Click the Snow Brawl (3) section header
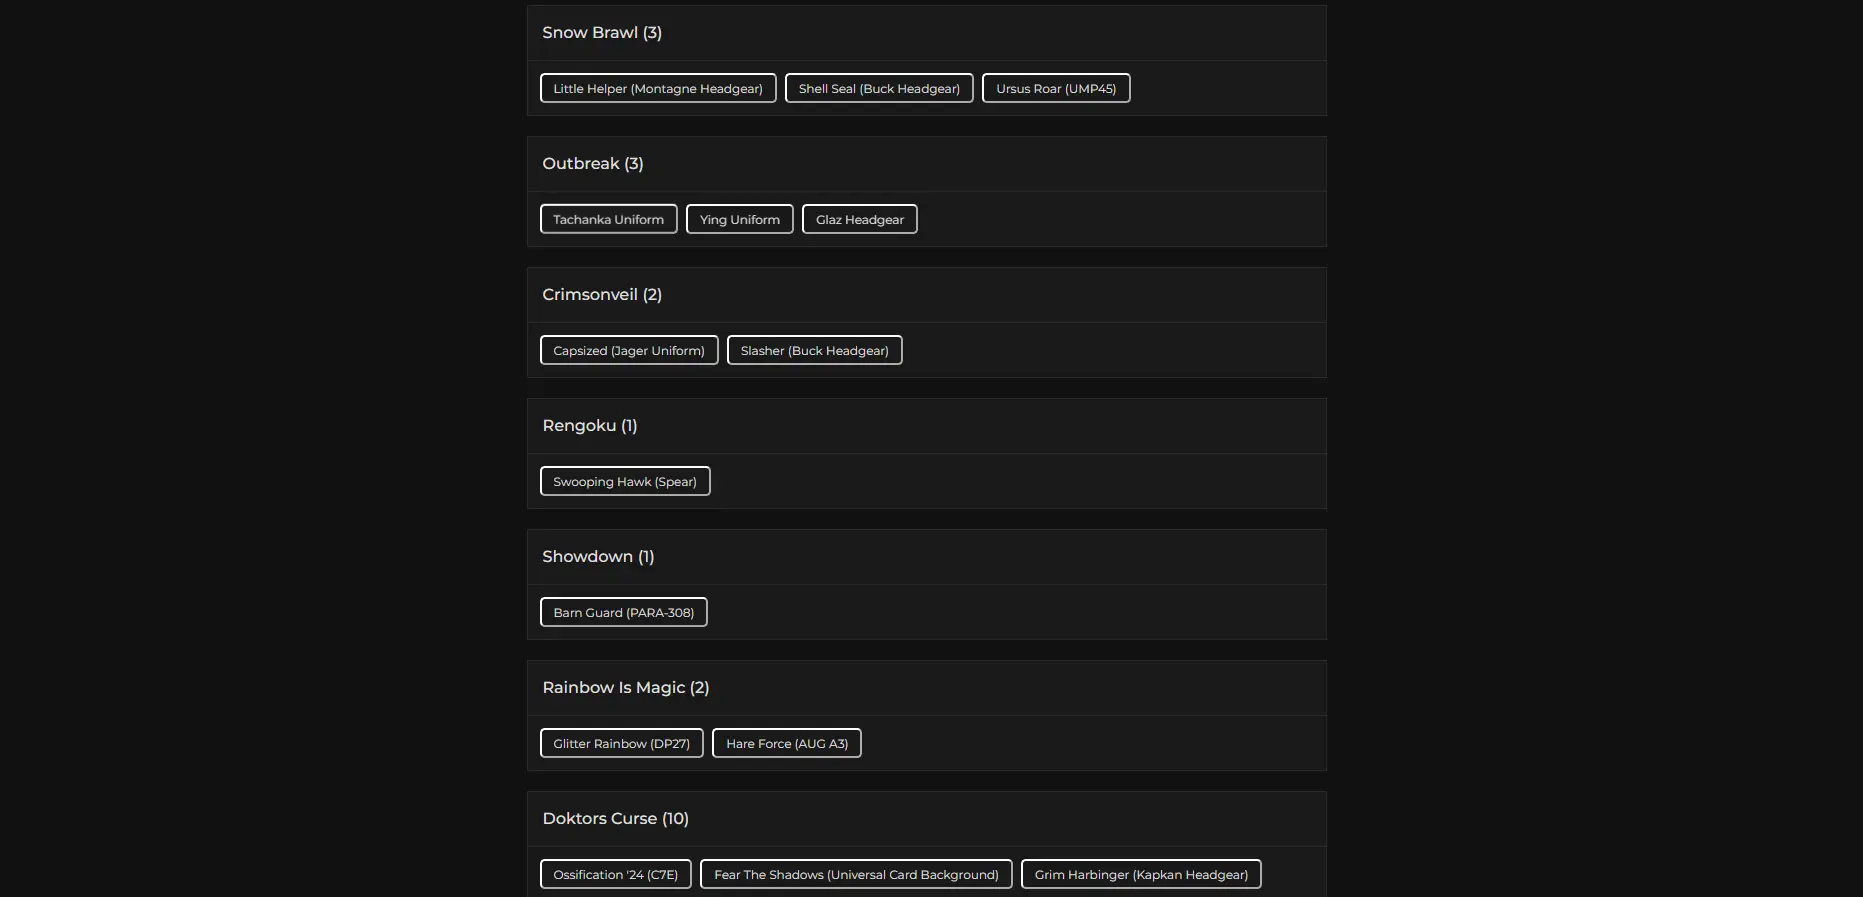This screenshot has height=897, width=1863. coord(602,33)
